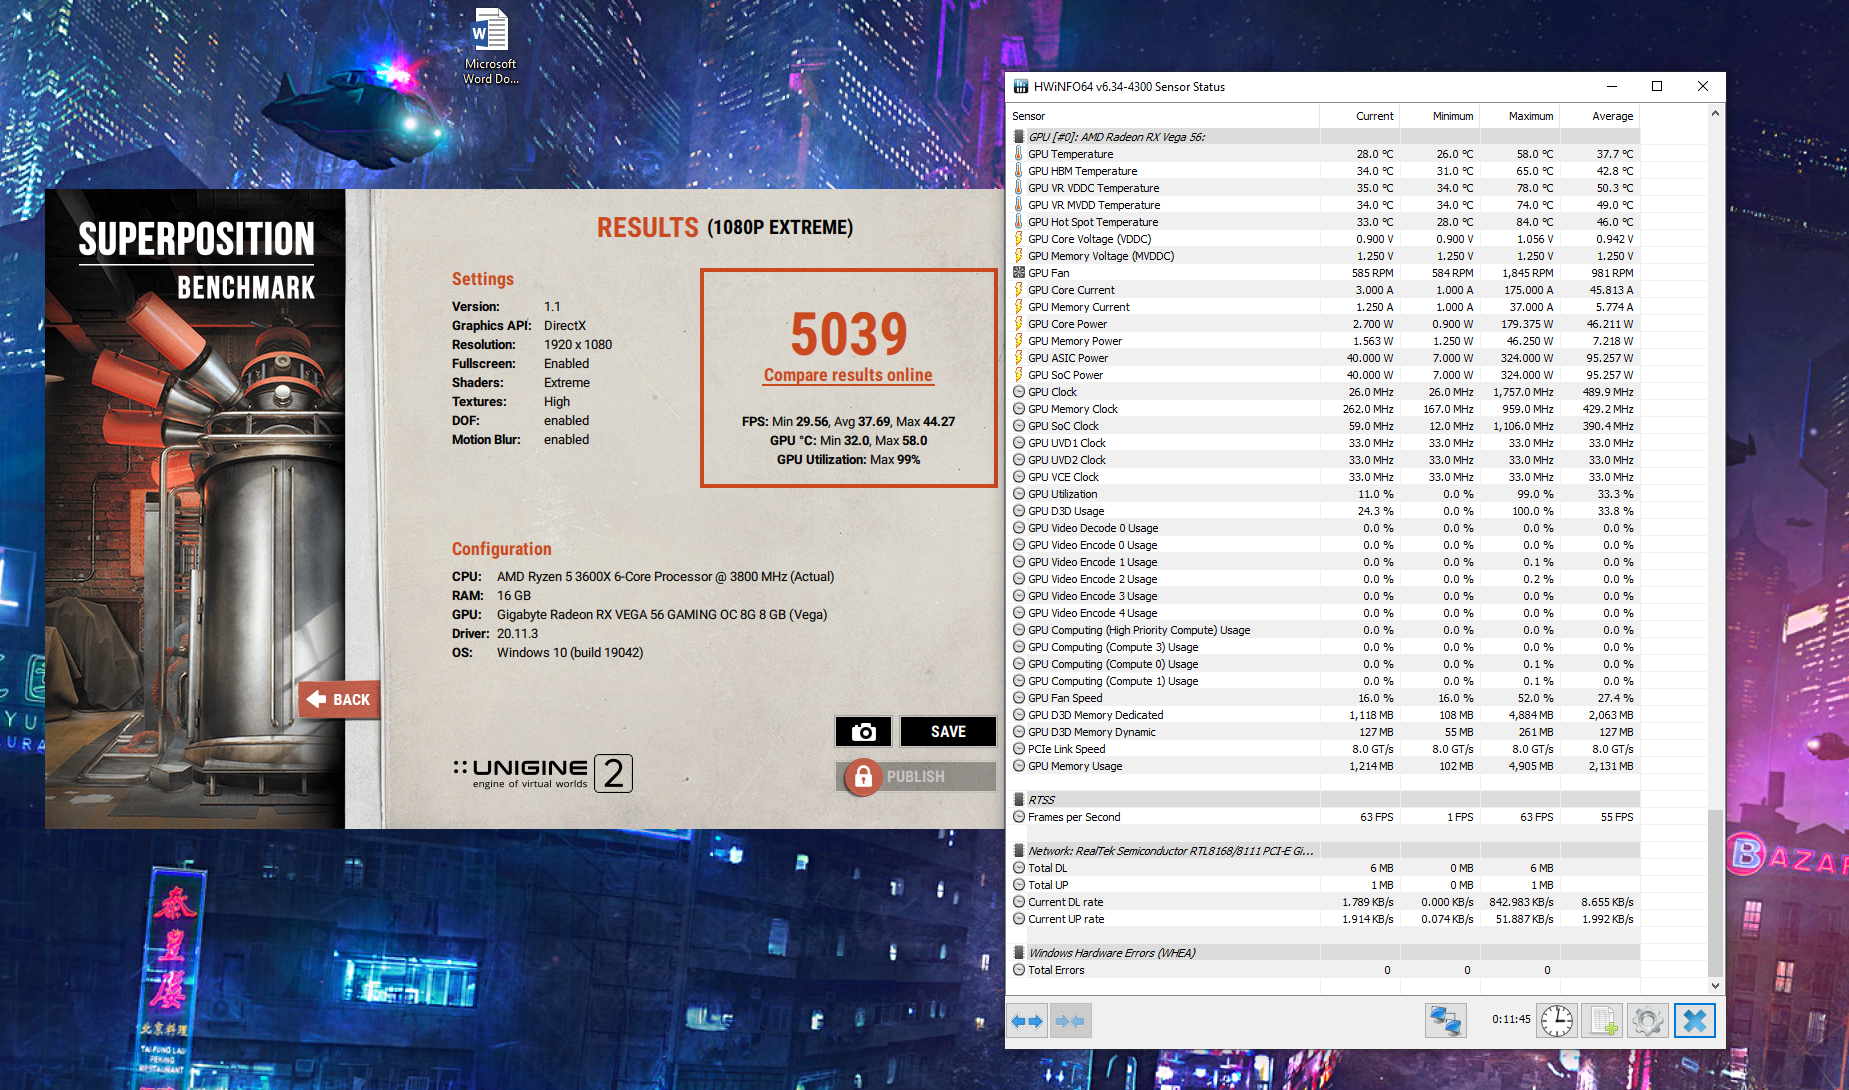
Task: Open the Microsoft Word document desktop icon
Action: pos(490,46)
